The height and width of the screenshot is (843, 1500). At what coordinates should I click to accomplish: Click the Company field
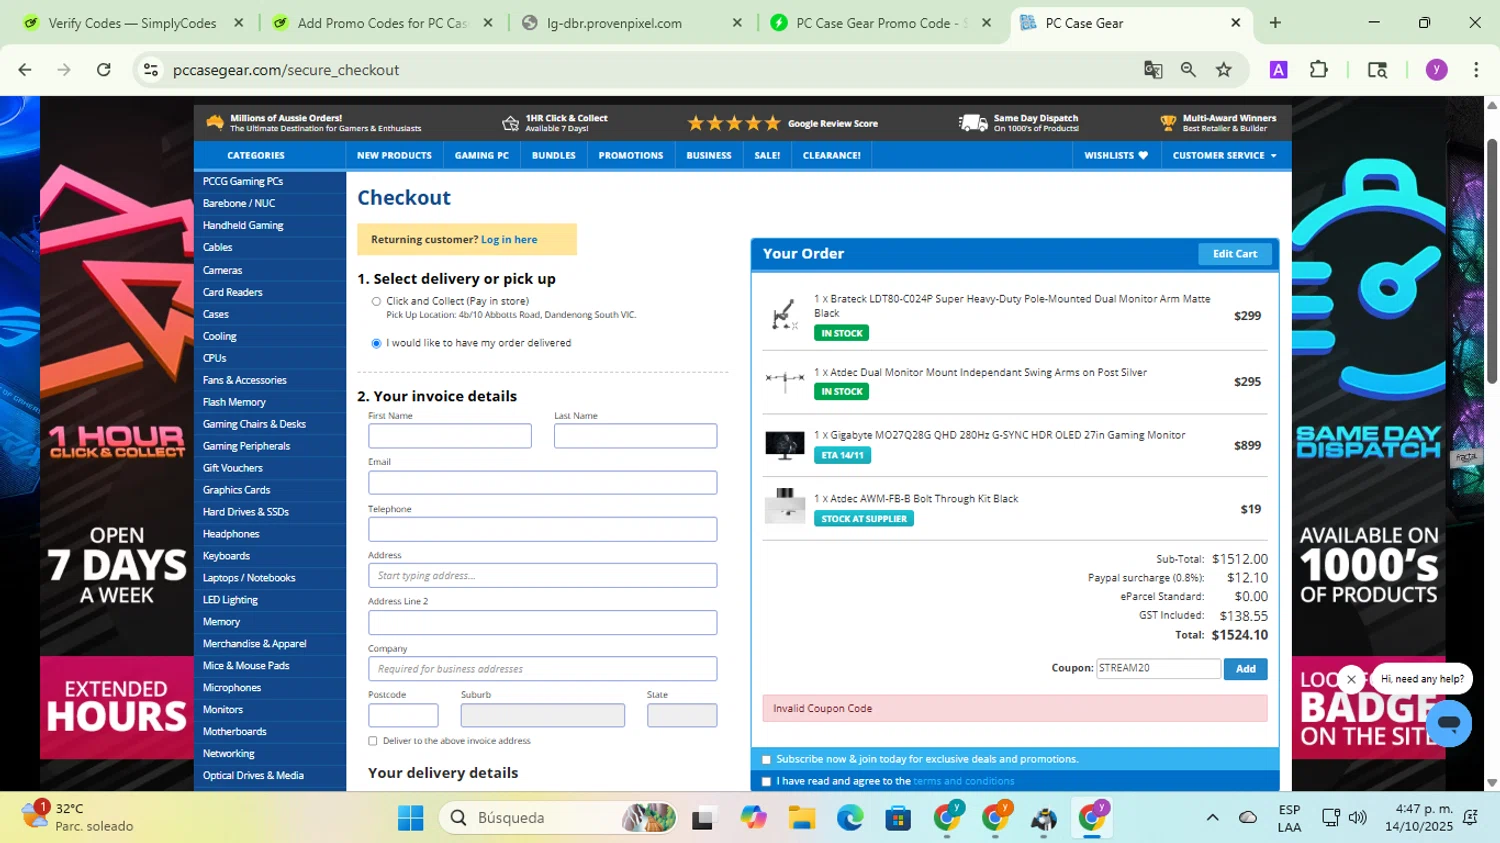pos(542,669)
